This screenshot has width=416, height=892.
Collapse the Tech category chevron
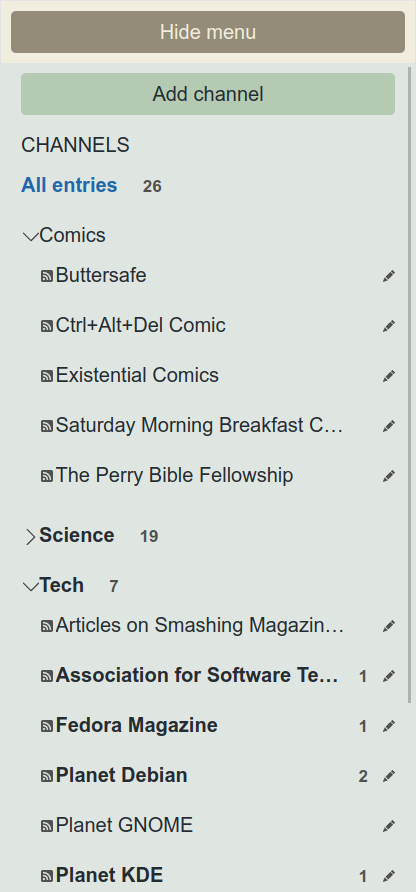pos(30,586)
